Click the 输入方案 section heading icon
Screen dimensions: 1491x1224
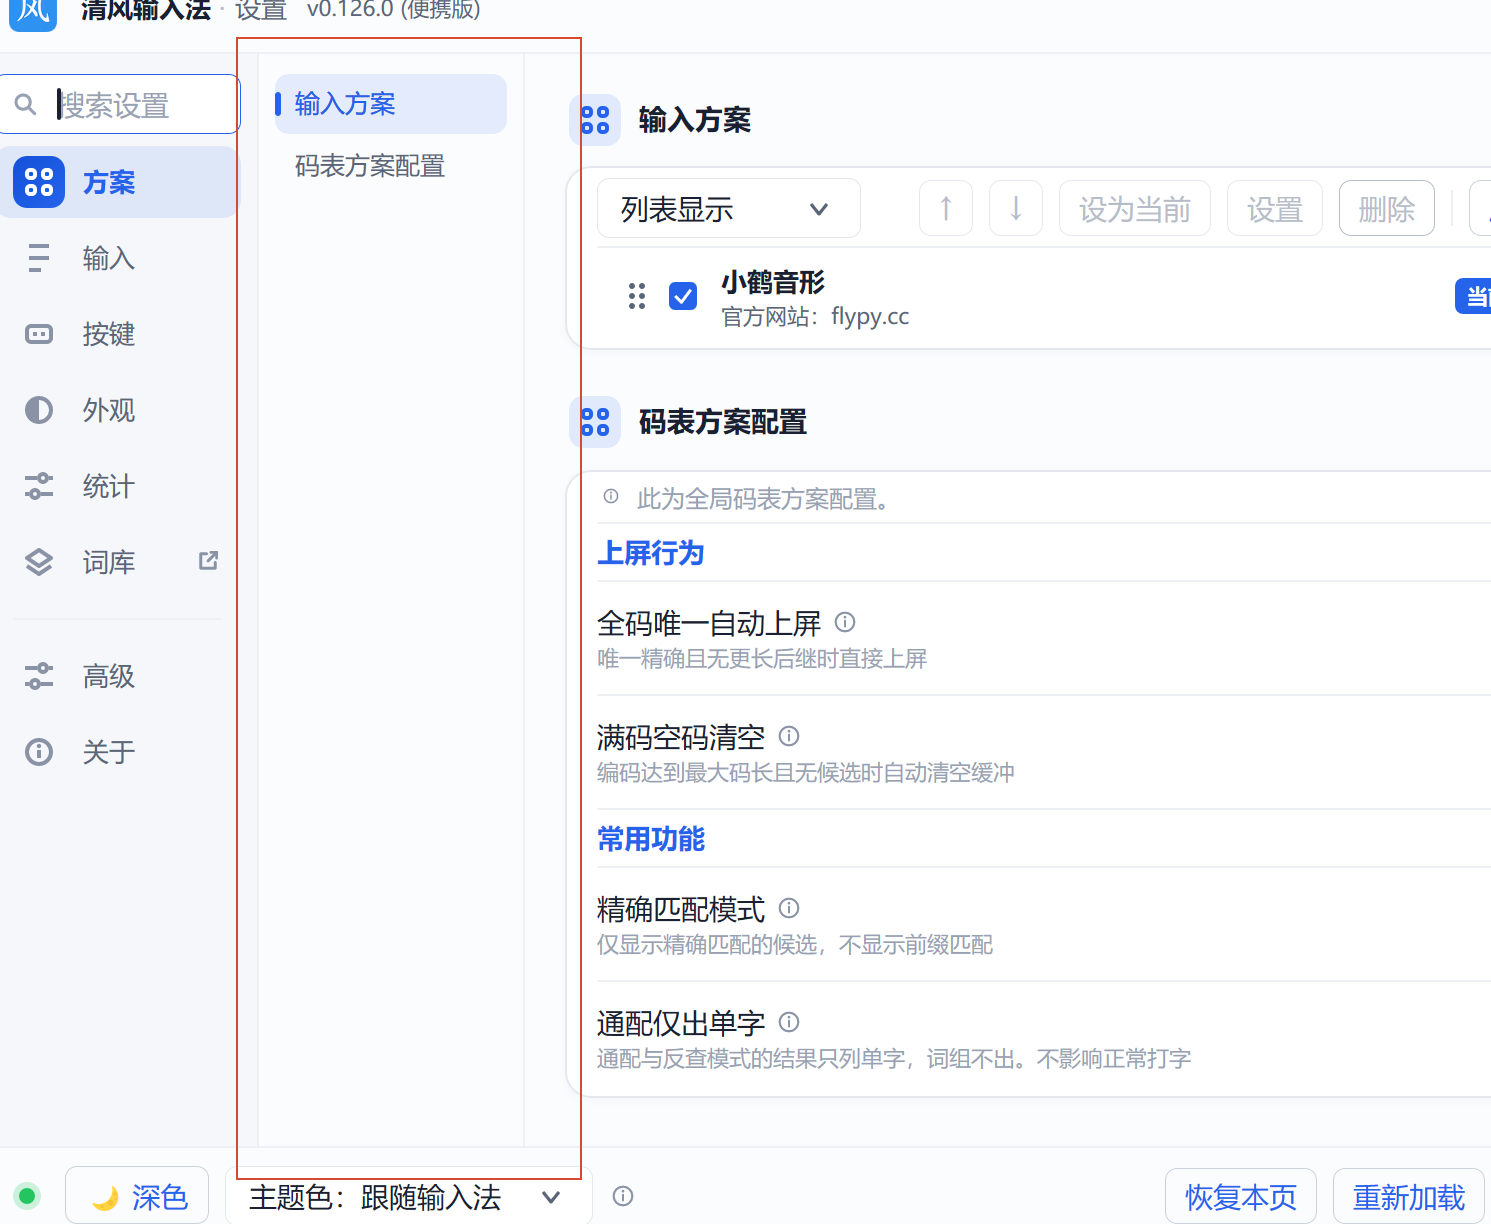pyautogui.click(x=595, y=121)
